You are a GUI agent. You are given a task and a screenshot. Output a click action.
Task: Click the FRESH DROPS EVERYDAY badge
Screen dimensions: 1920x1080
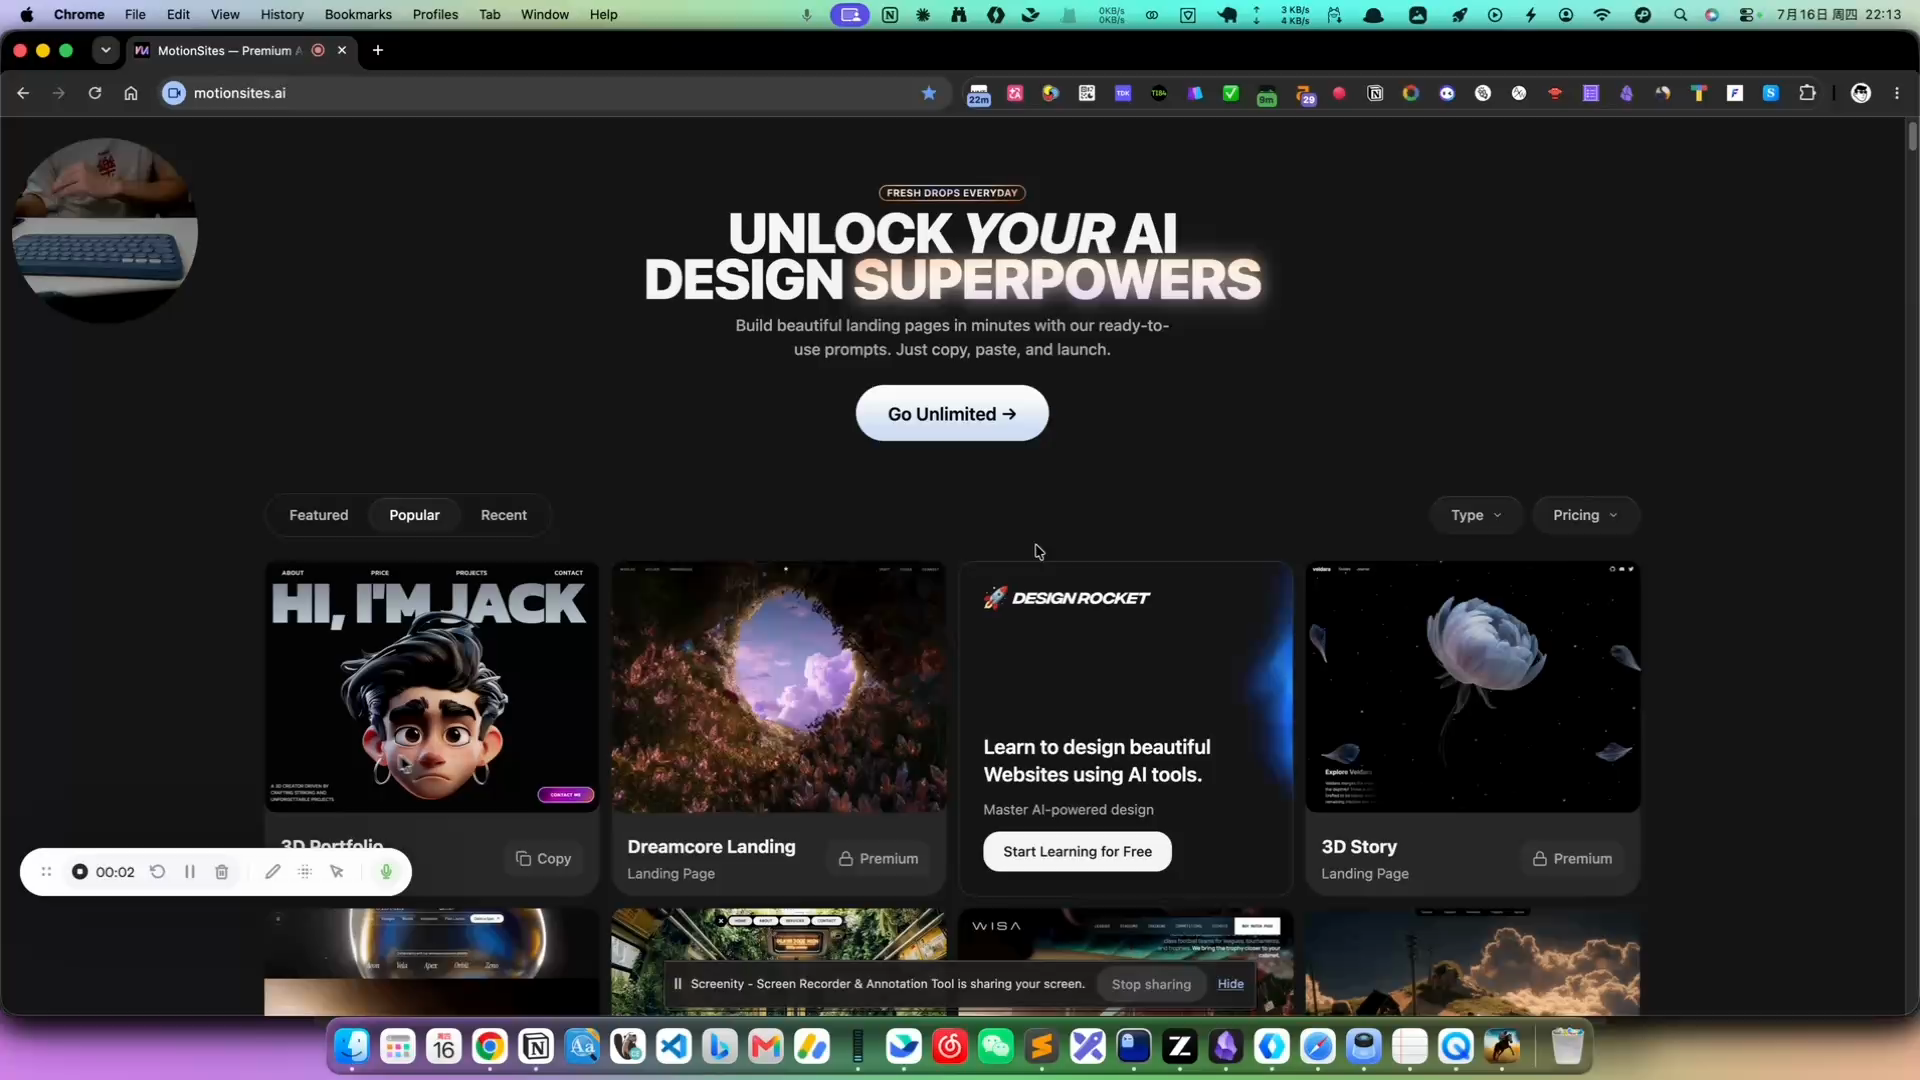pos(952,193)
